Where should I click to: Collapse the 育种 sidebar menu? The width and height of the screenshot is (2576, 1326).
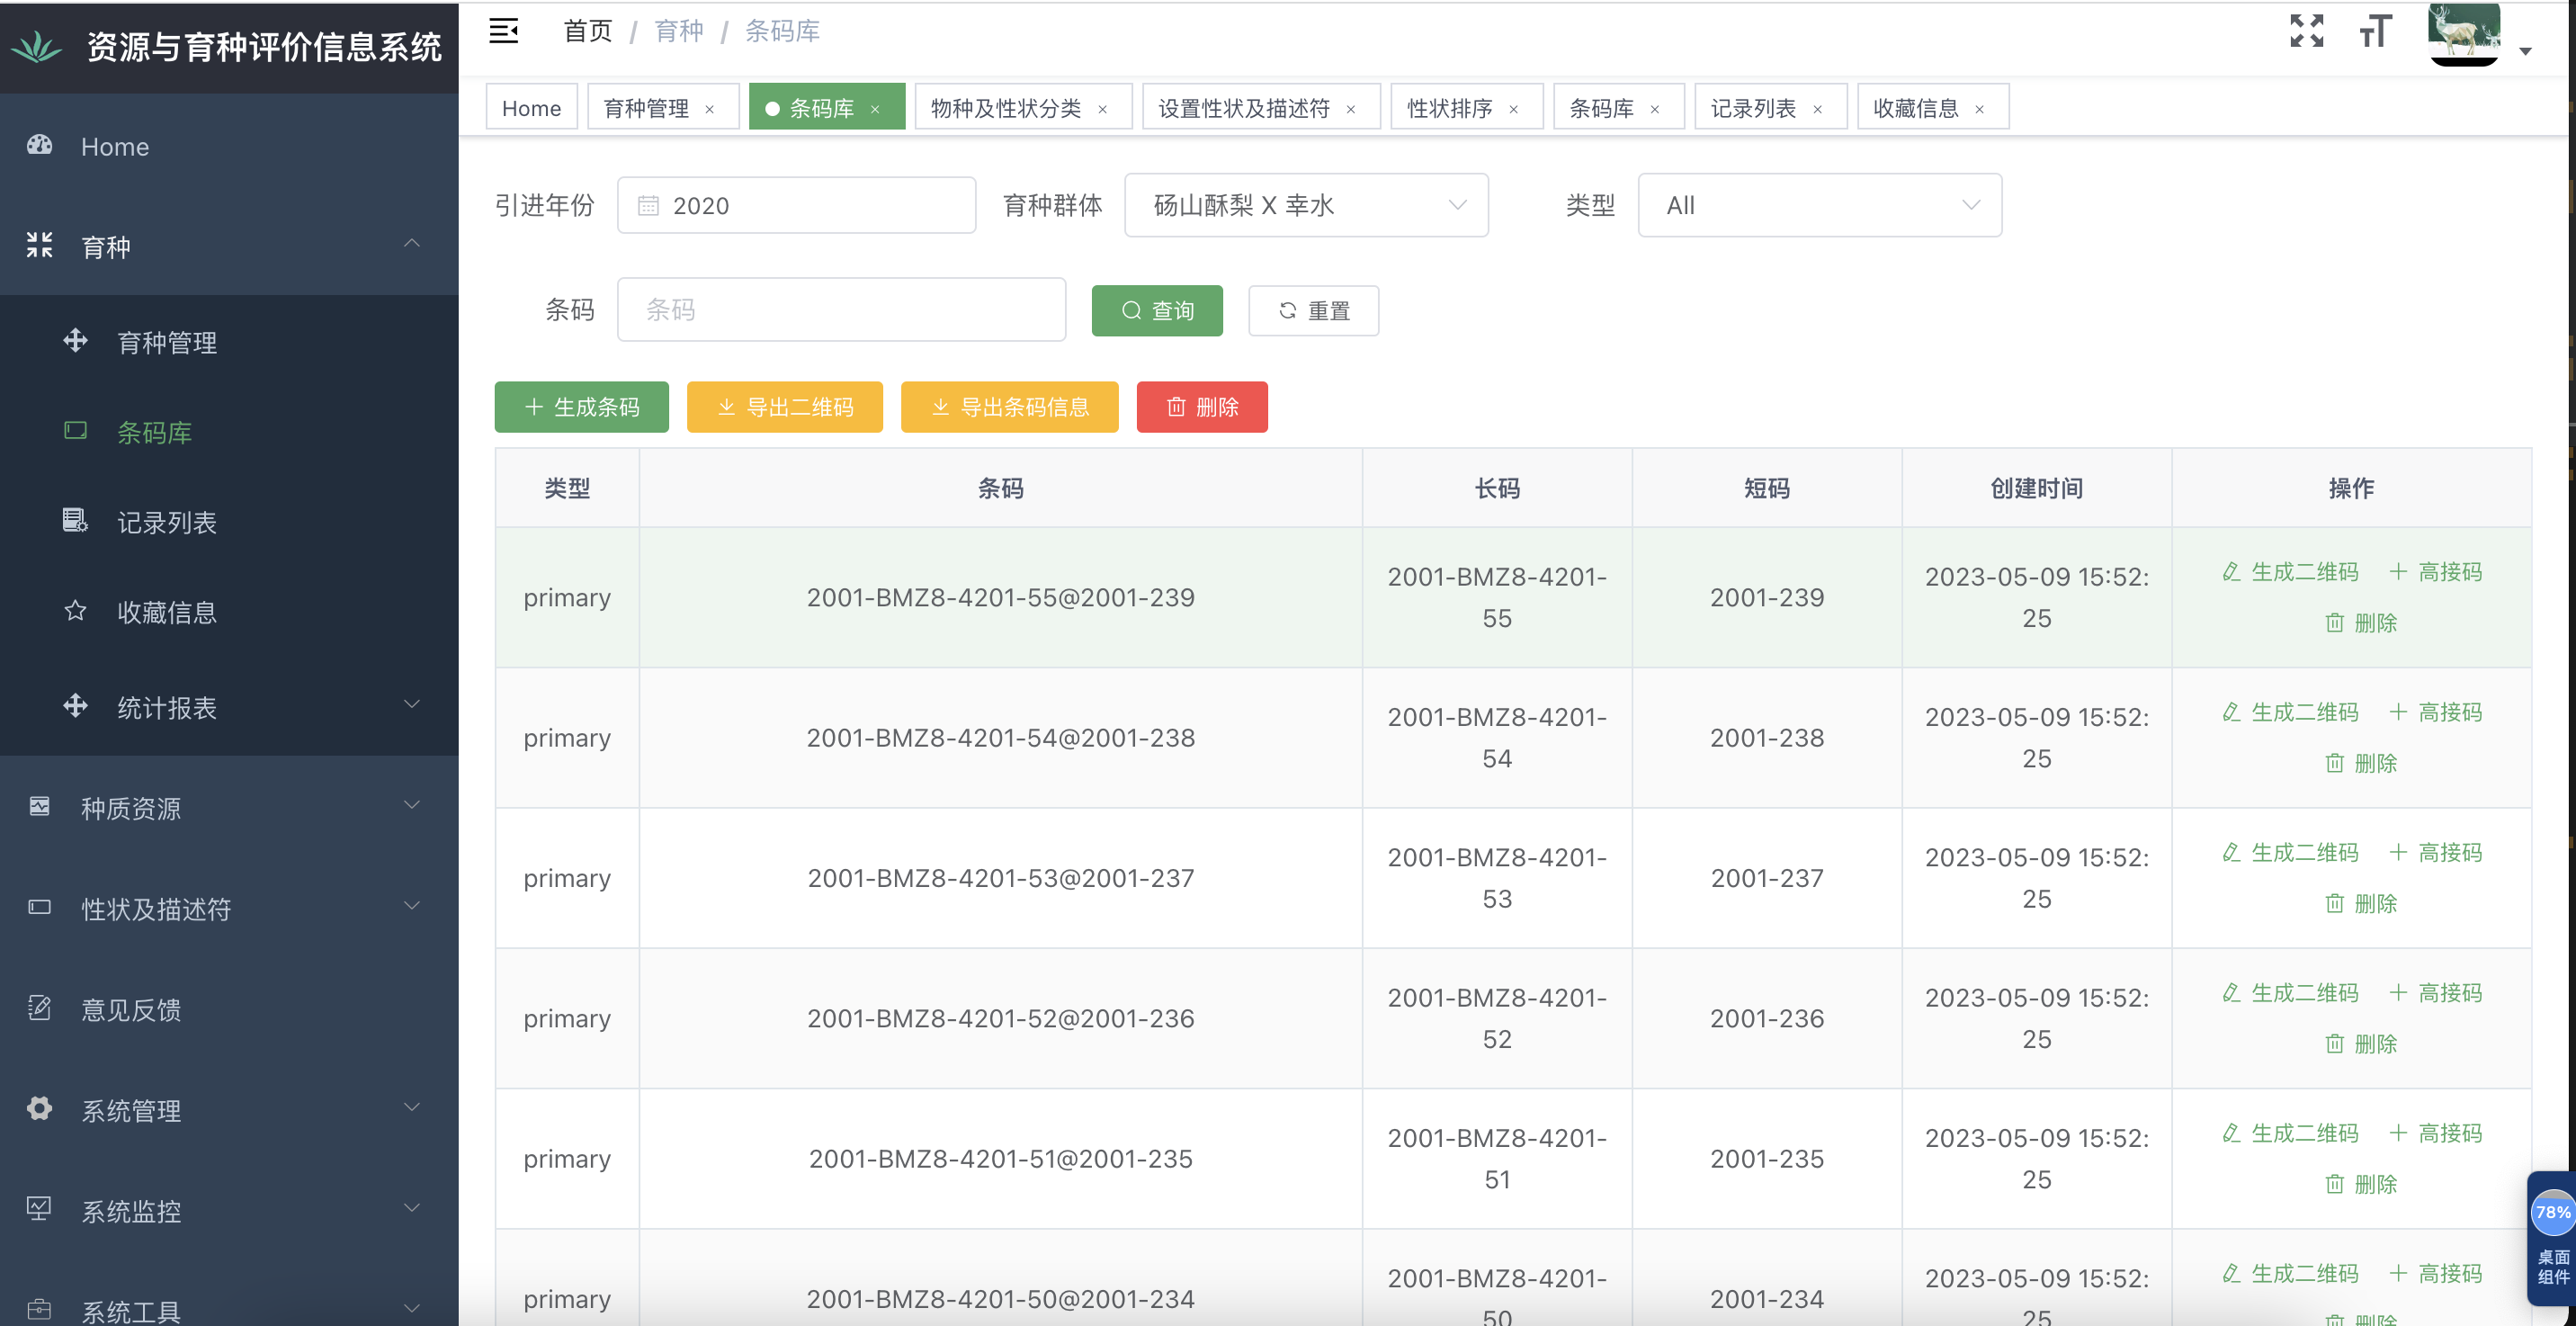click(x=229, y=246)
